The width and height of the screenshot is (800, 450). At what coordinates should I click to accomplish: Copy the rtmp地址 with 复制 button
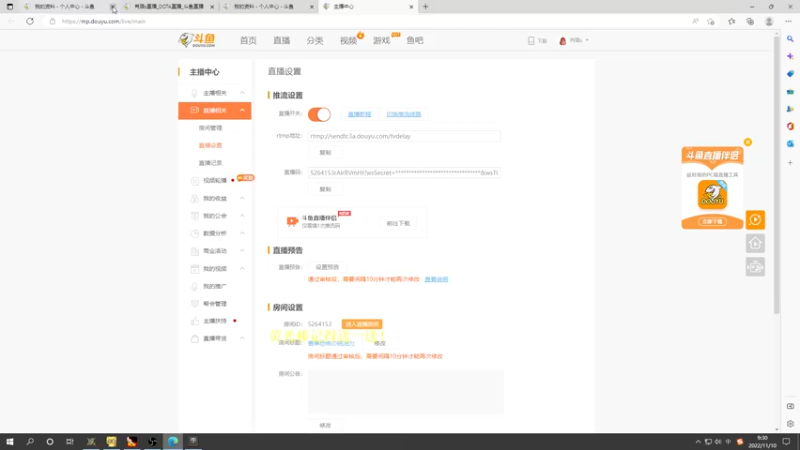(x=325, y=153)
